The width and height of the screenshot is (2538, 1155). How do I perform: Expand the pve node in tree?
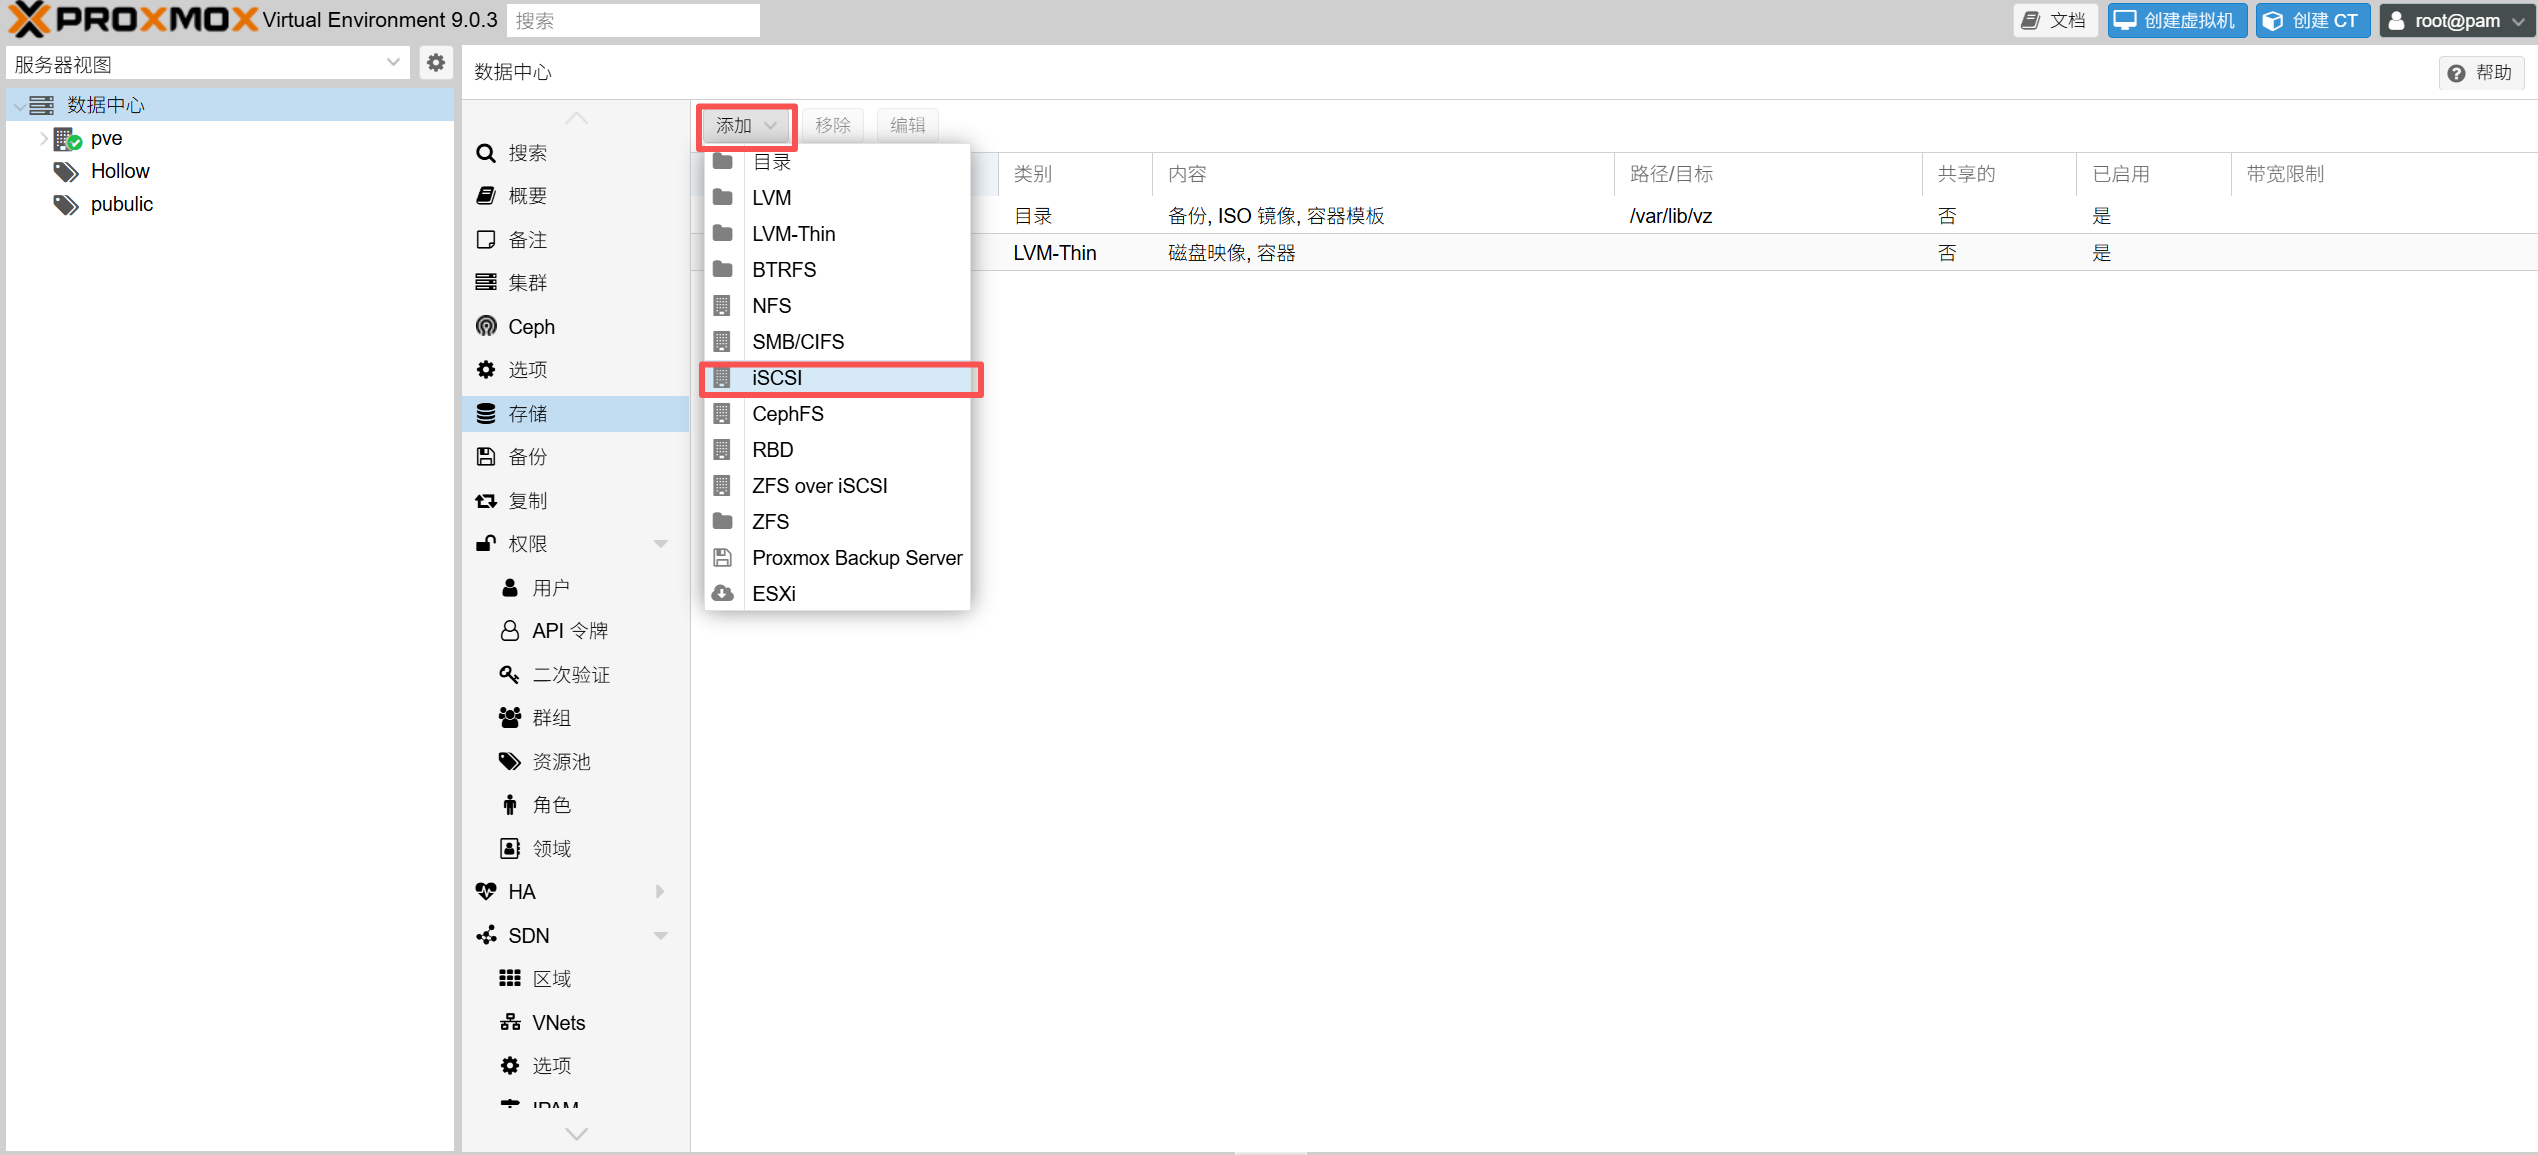[x=43, y=139]
